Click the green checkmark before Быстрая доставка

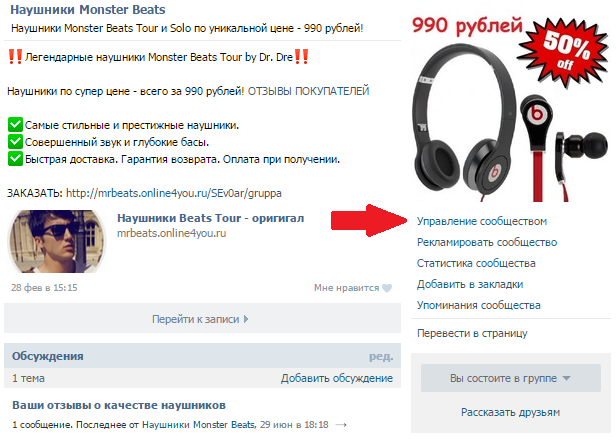pos(15,159)
